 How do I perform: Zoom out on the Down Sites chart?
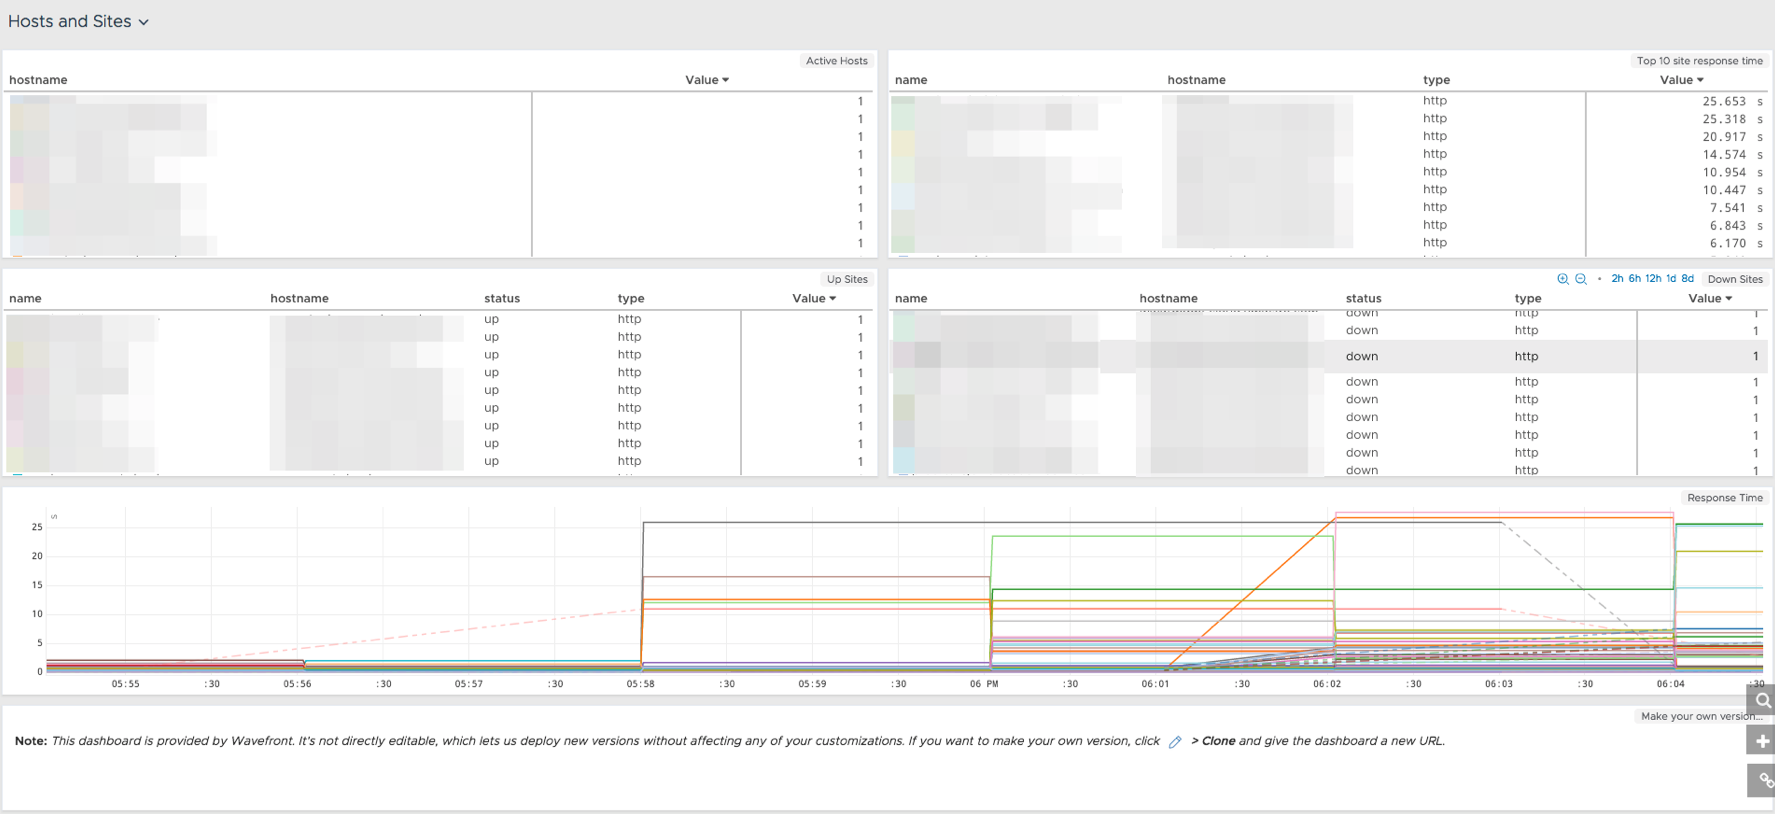click(x=1581, y=279)
